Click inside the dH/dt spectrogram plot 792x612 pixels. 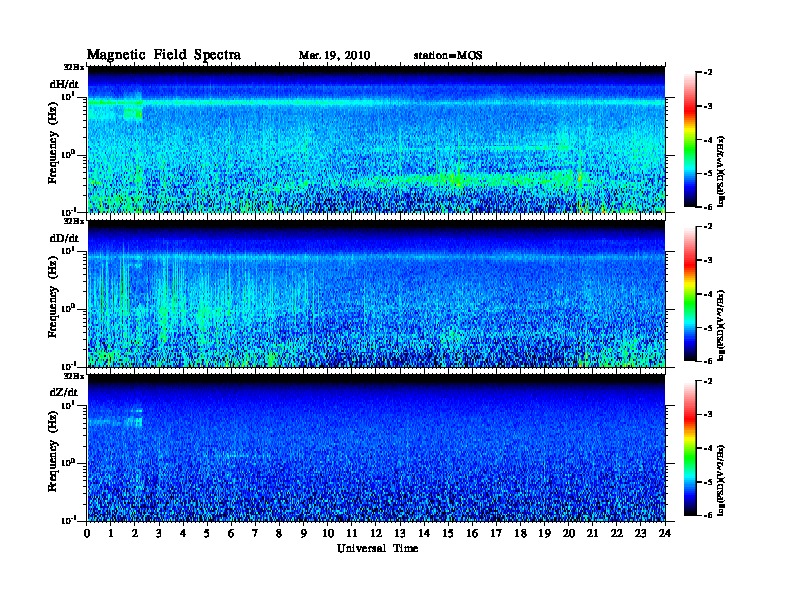coord(376,139)
